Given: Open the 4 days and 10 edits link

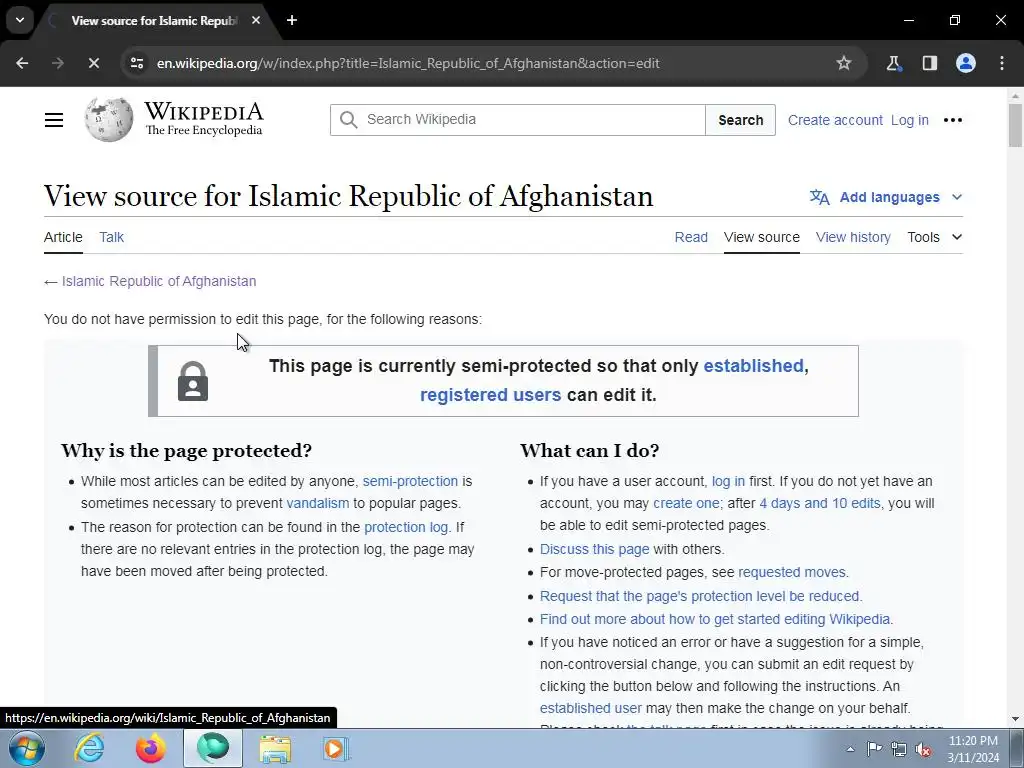Looking at the screenshot, I should [820, 504].
